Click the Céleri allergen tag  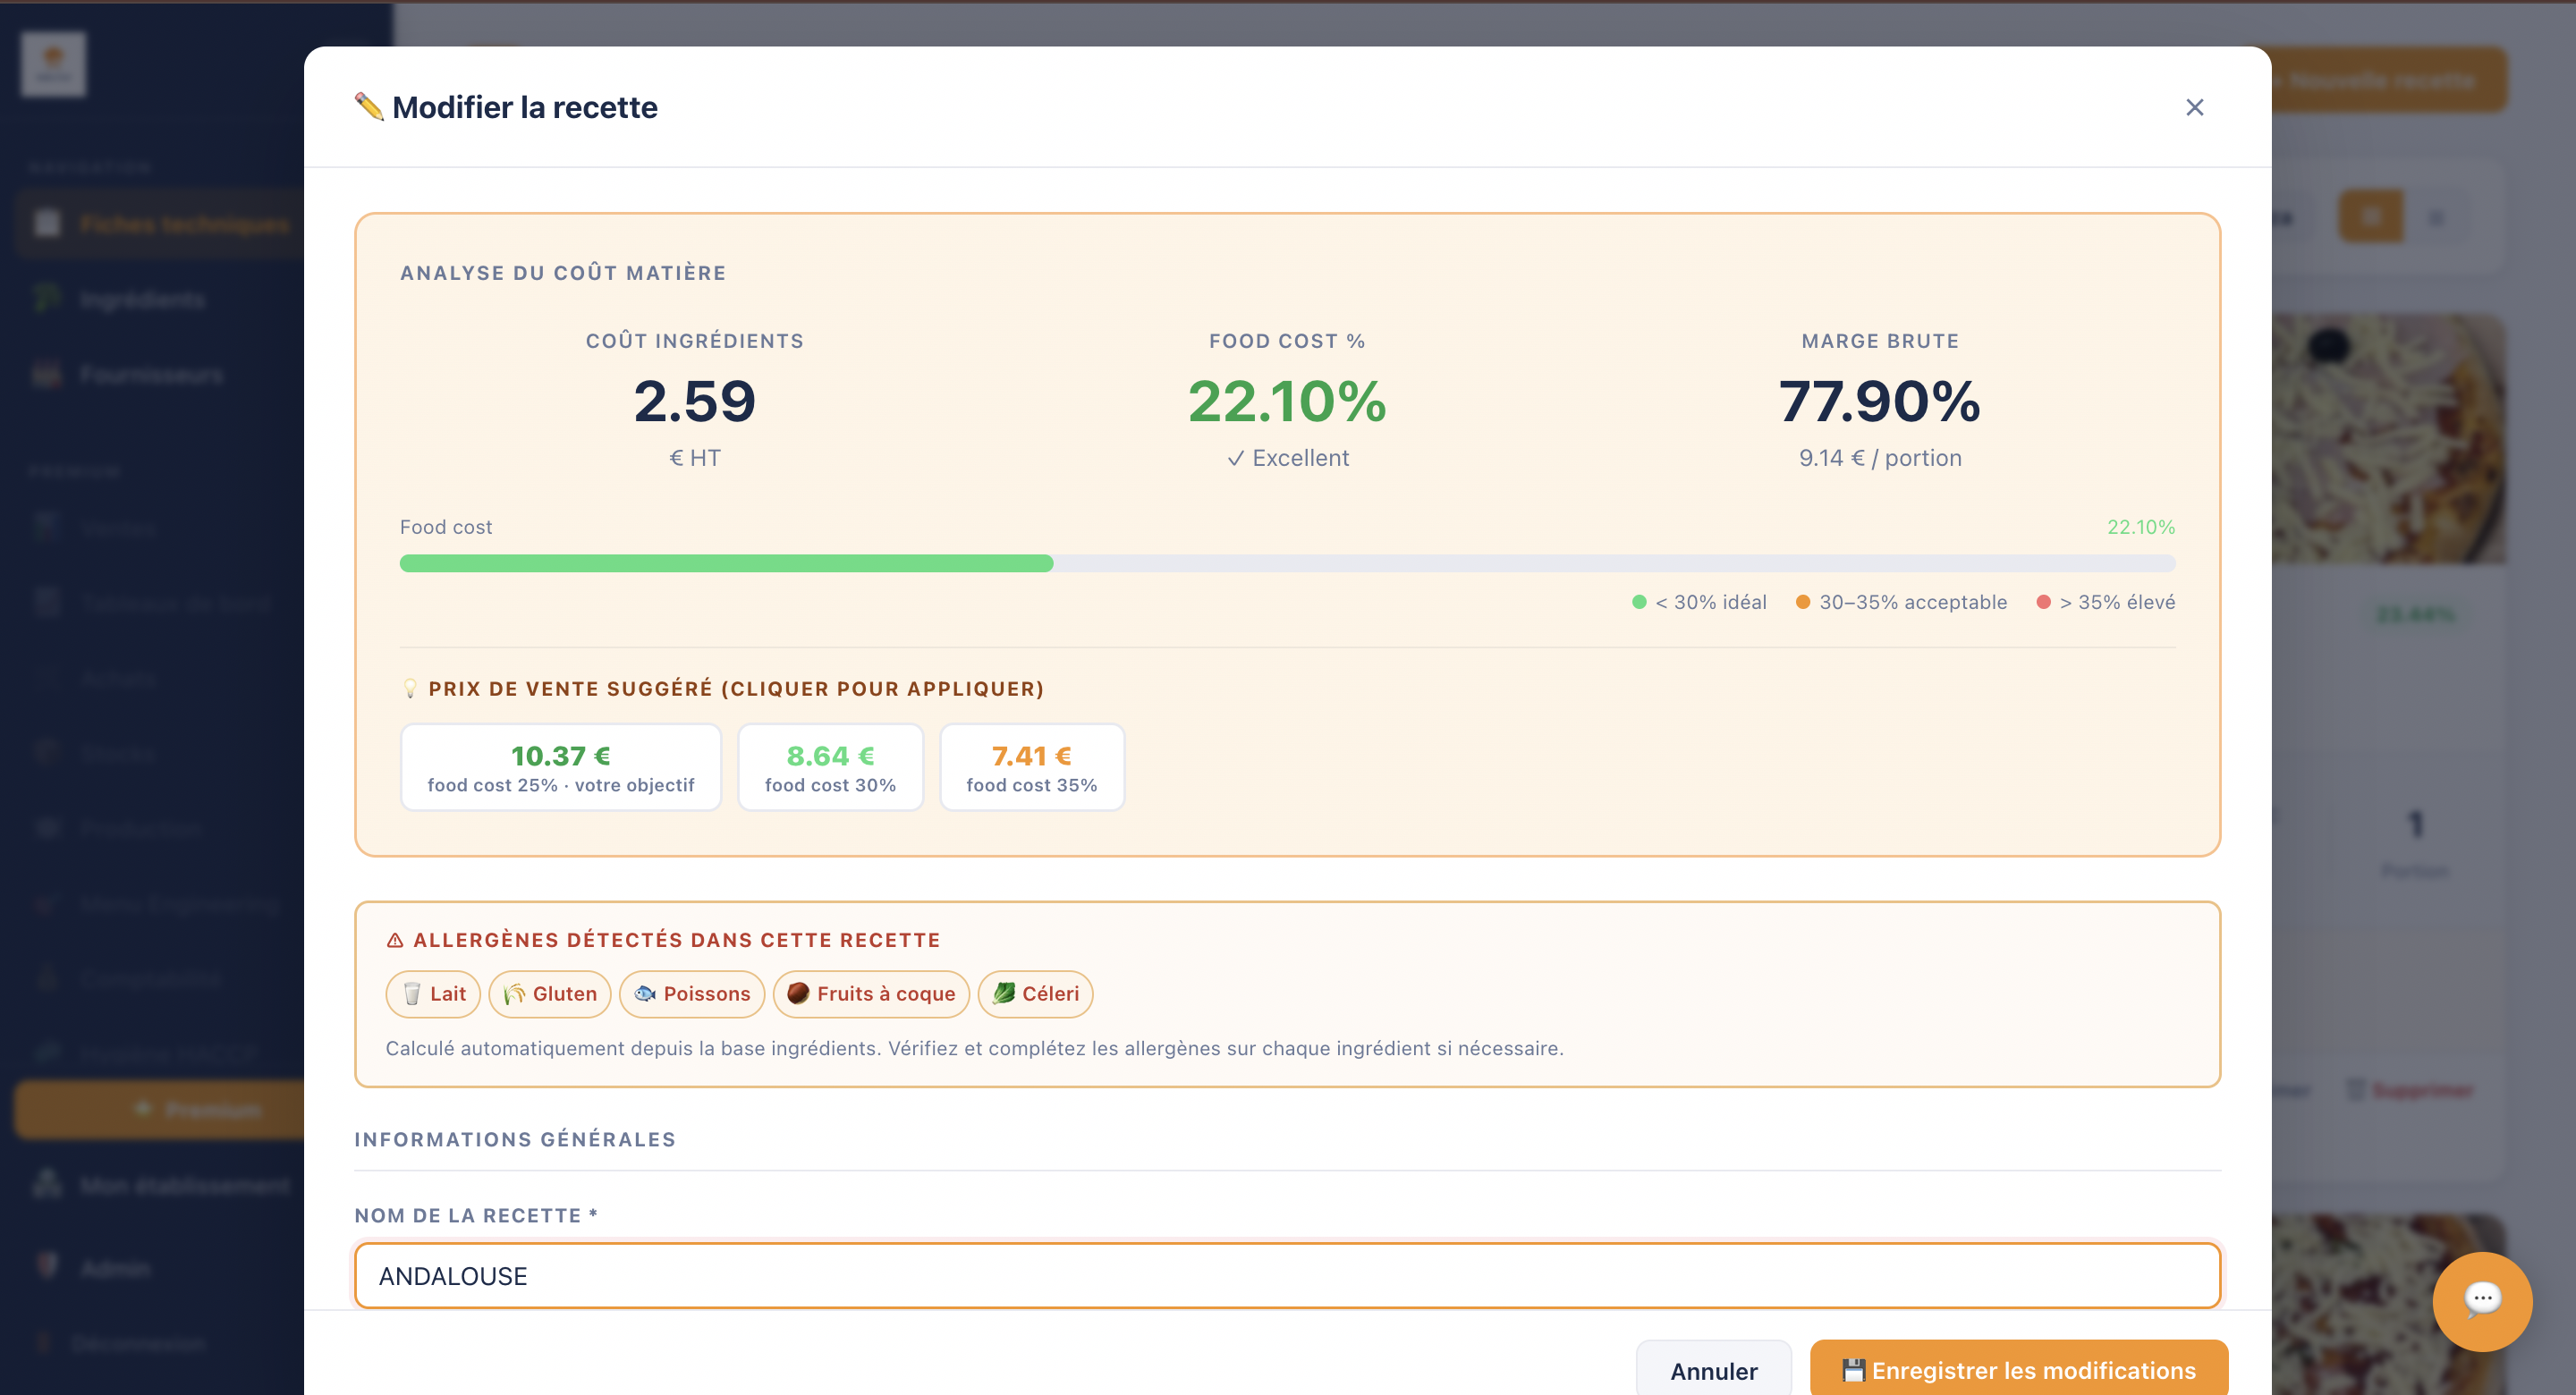(1035, 993)
